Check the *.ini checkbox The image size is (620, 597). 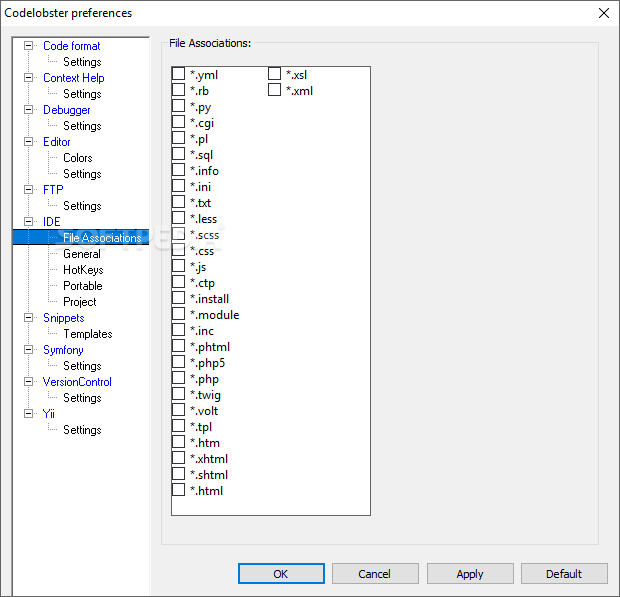(178, 186)
